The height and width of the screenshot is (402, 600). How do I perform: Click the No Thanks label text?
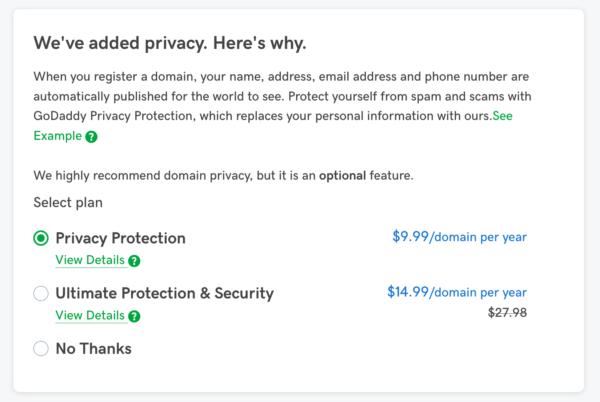click(x=94, y=348)
